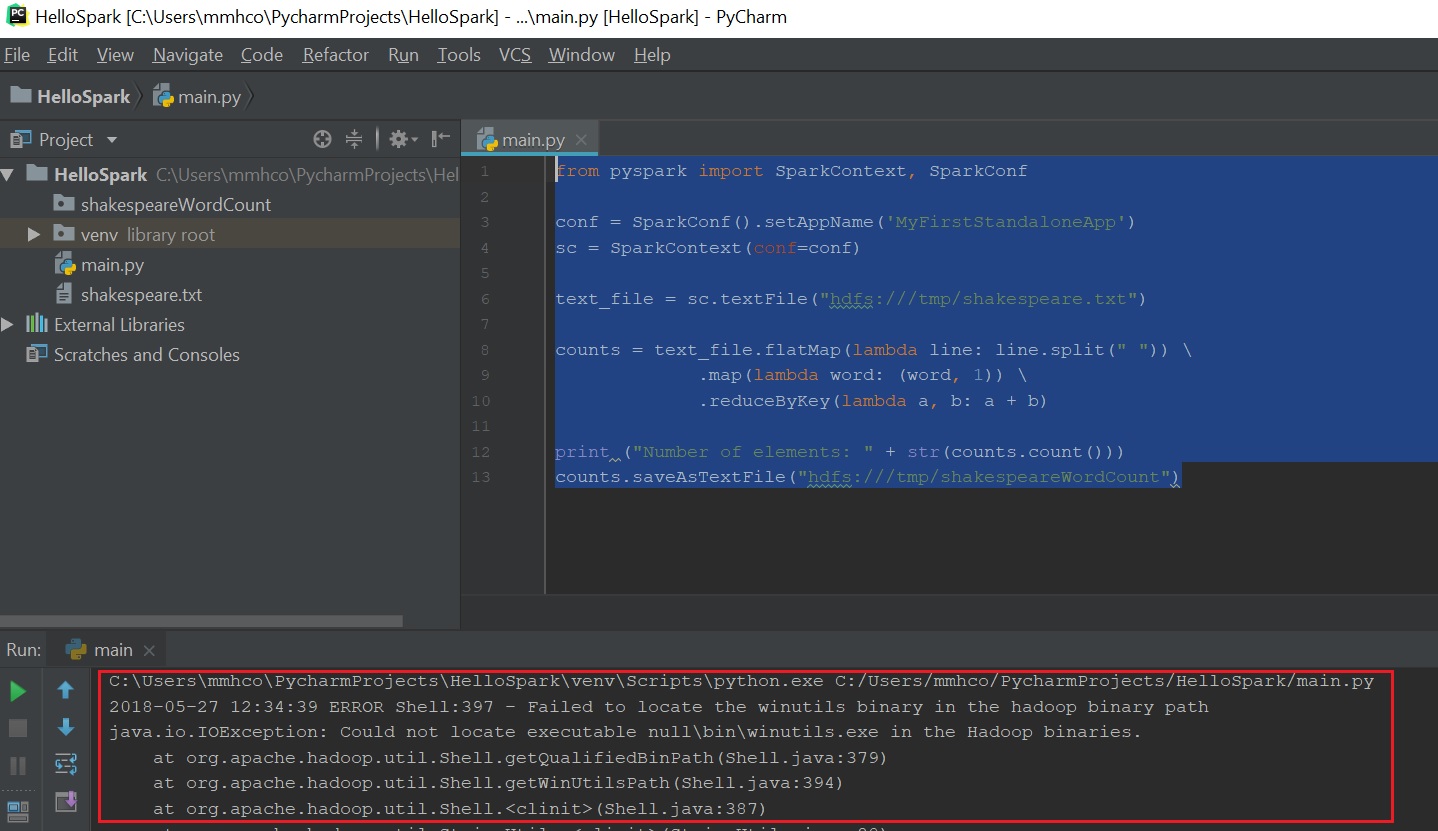The image size is (1438, 831).
Task: Open the Refactor menu
Action: [x=334, y=55]
